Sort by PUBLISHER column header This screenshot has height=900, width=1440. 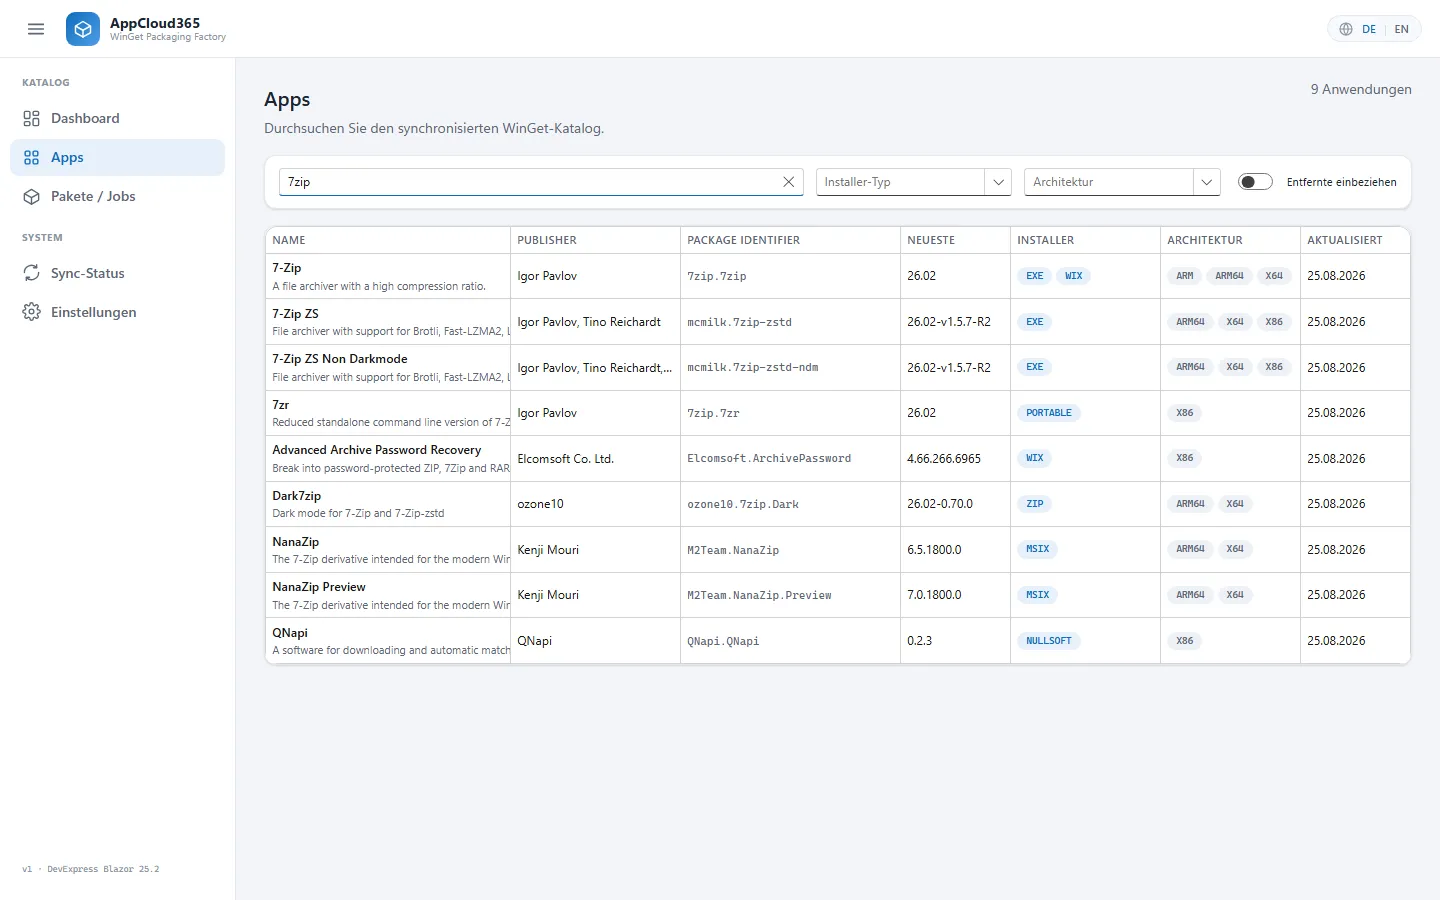595,240
